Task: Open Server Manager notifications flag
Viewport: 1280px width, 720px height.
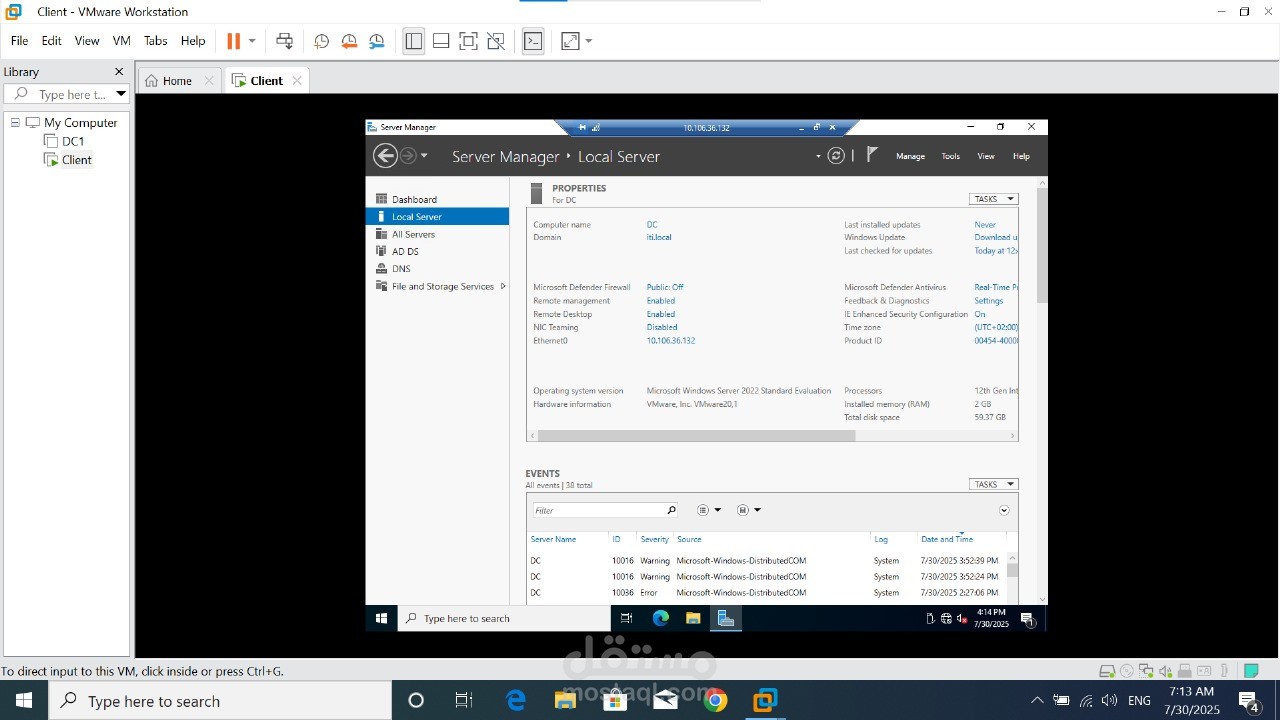Action: (872, 154)
